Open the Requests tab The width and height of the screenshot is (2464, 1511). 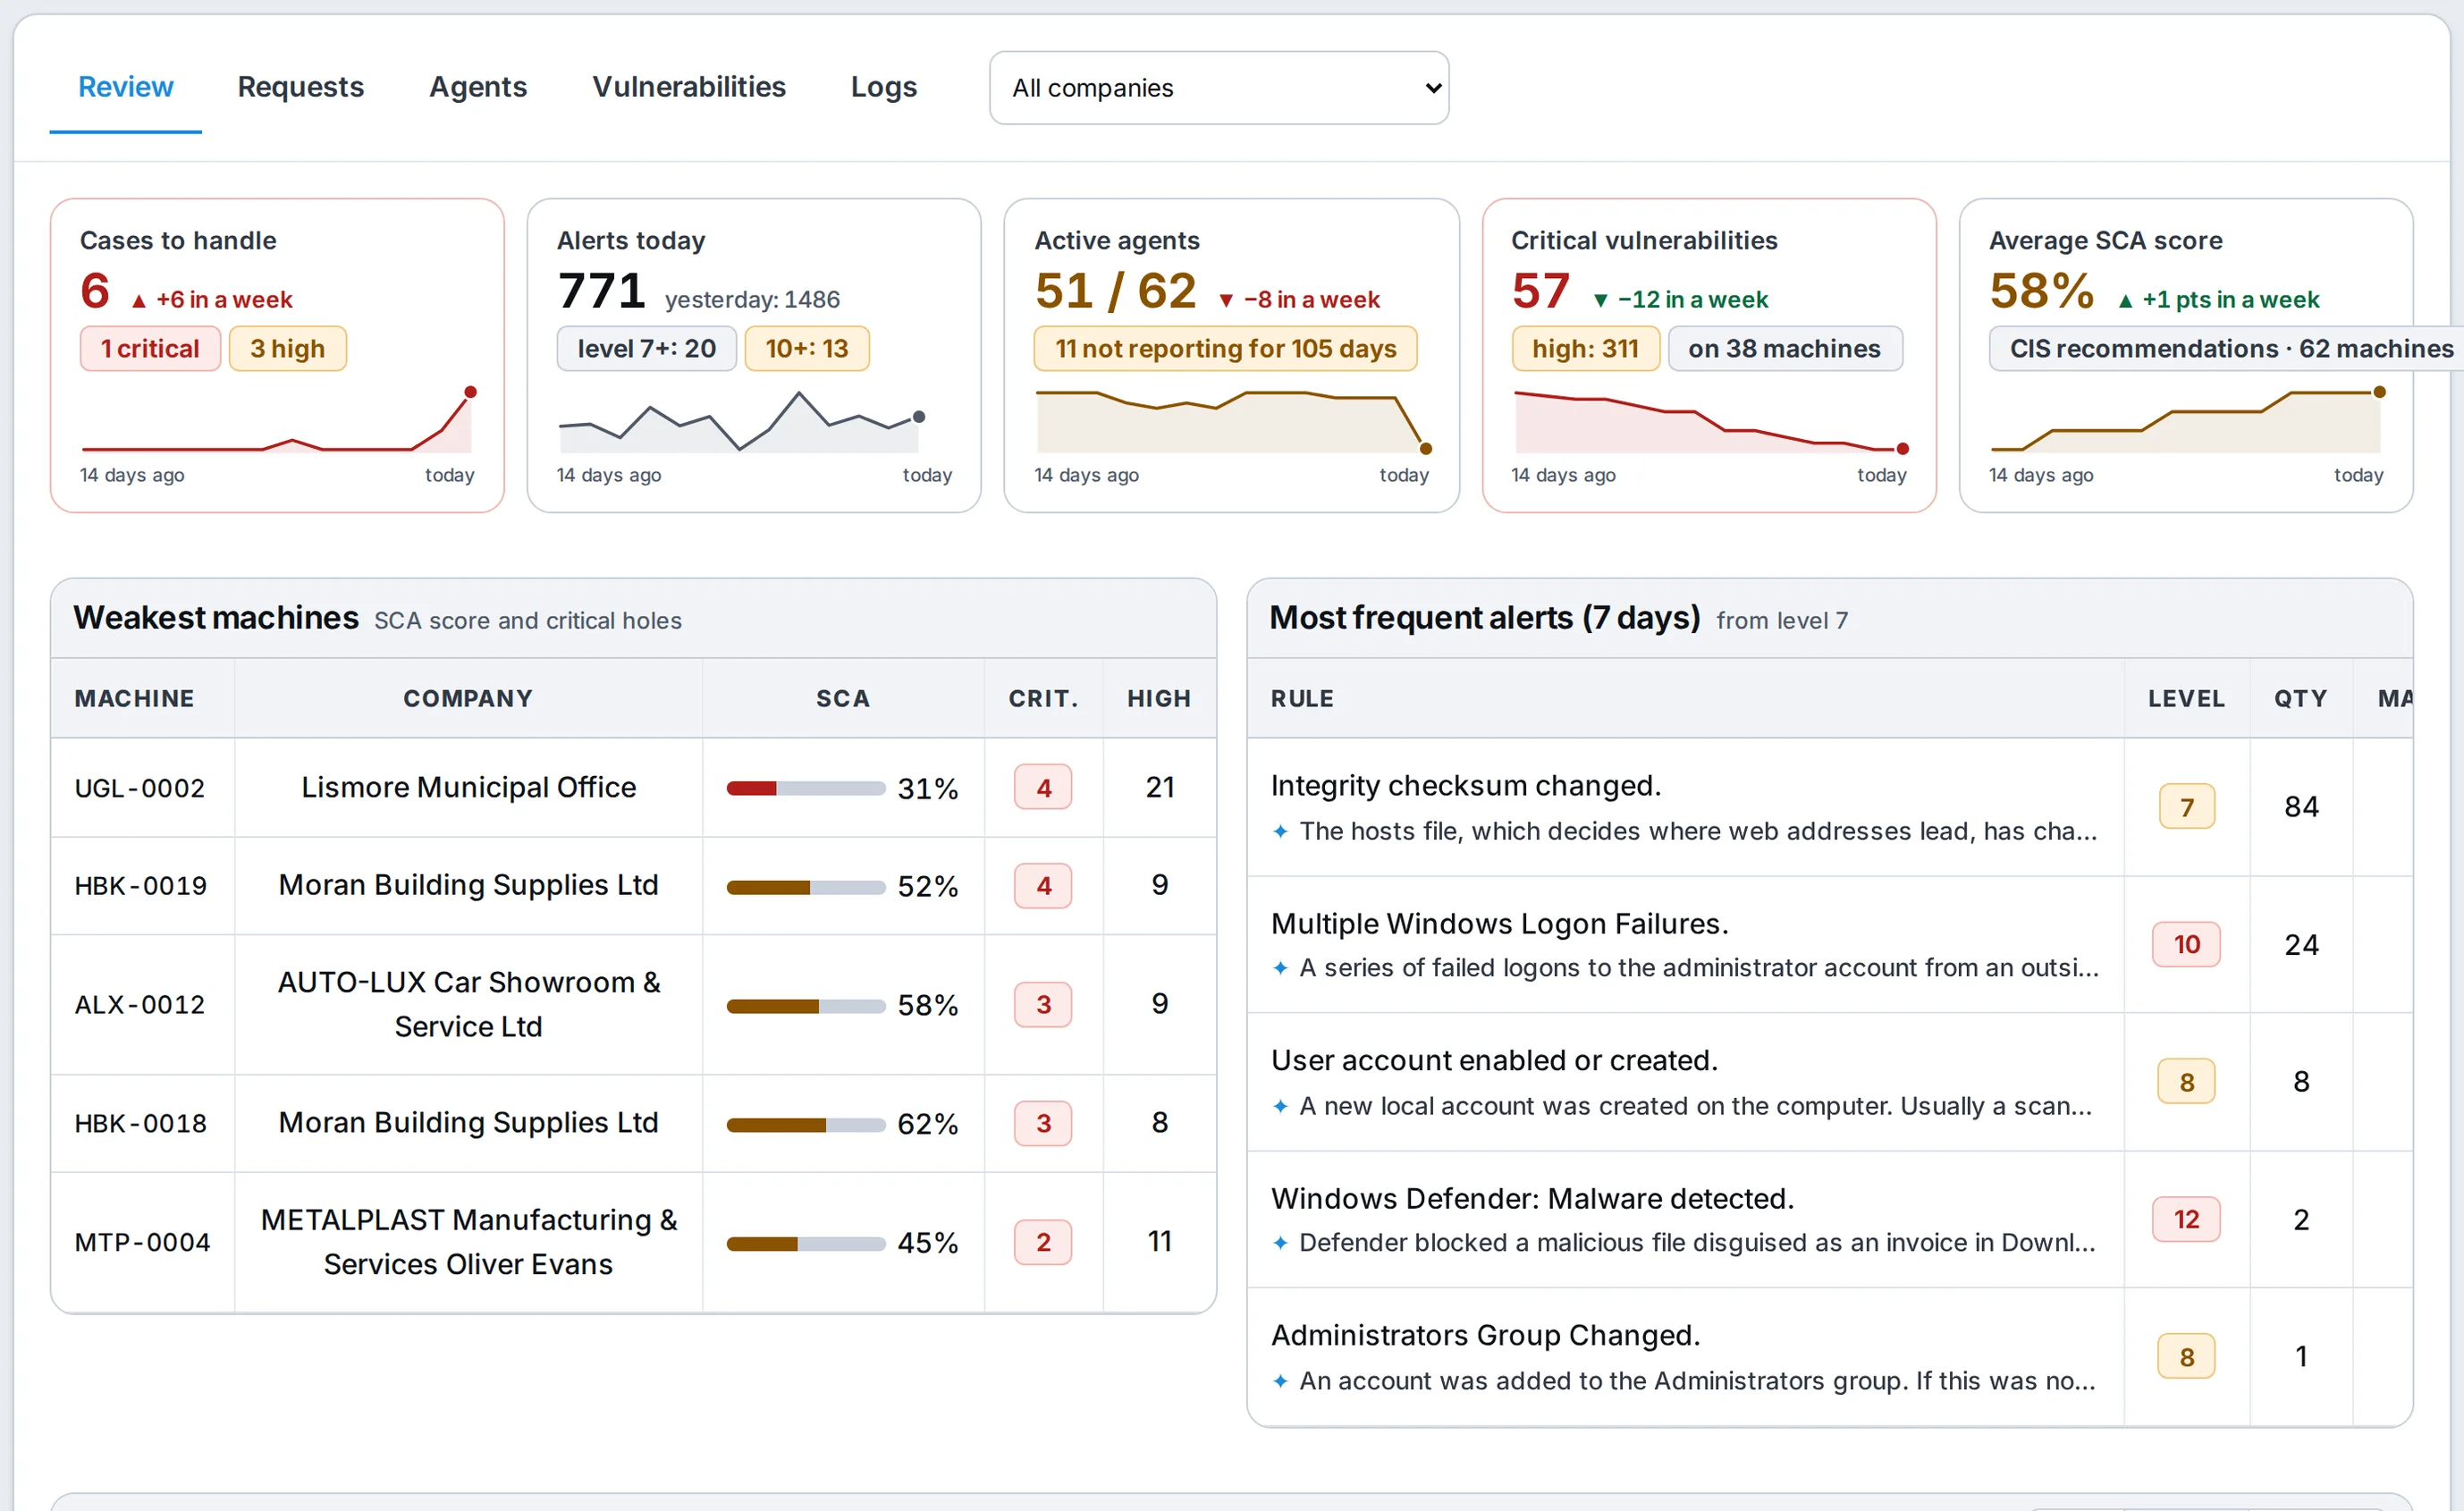300,88
